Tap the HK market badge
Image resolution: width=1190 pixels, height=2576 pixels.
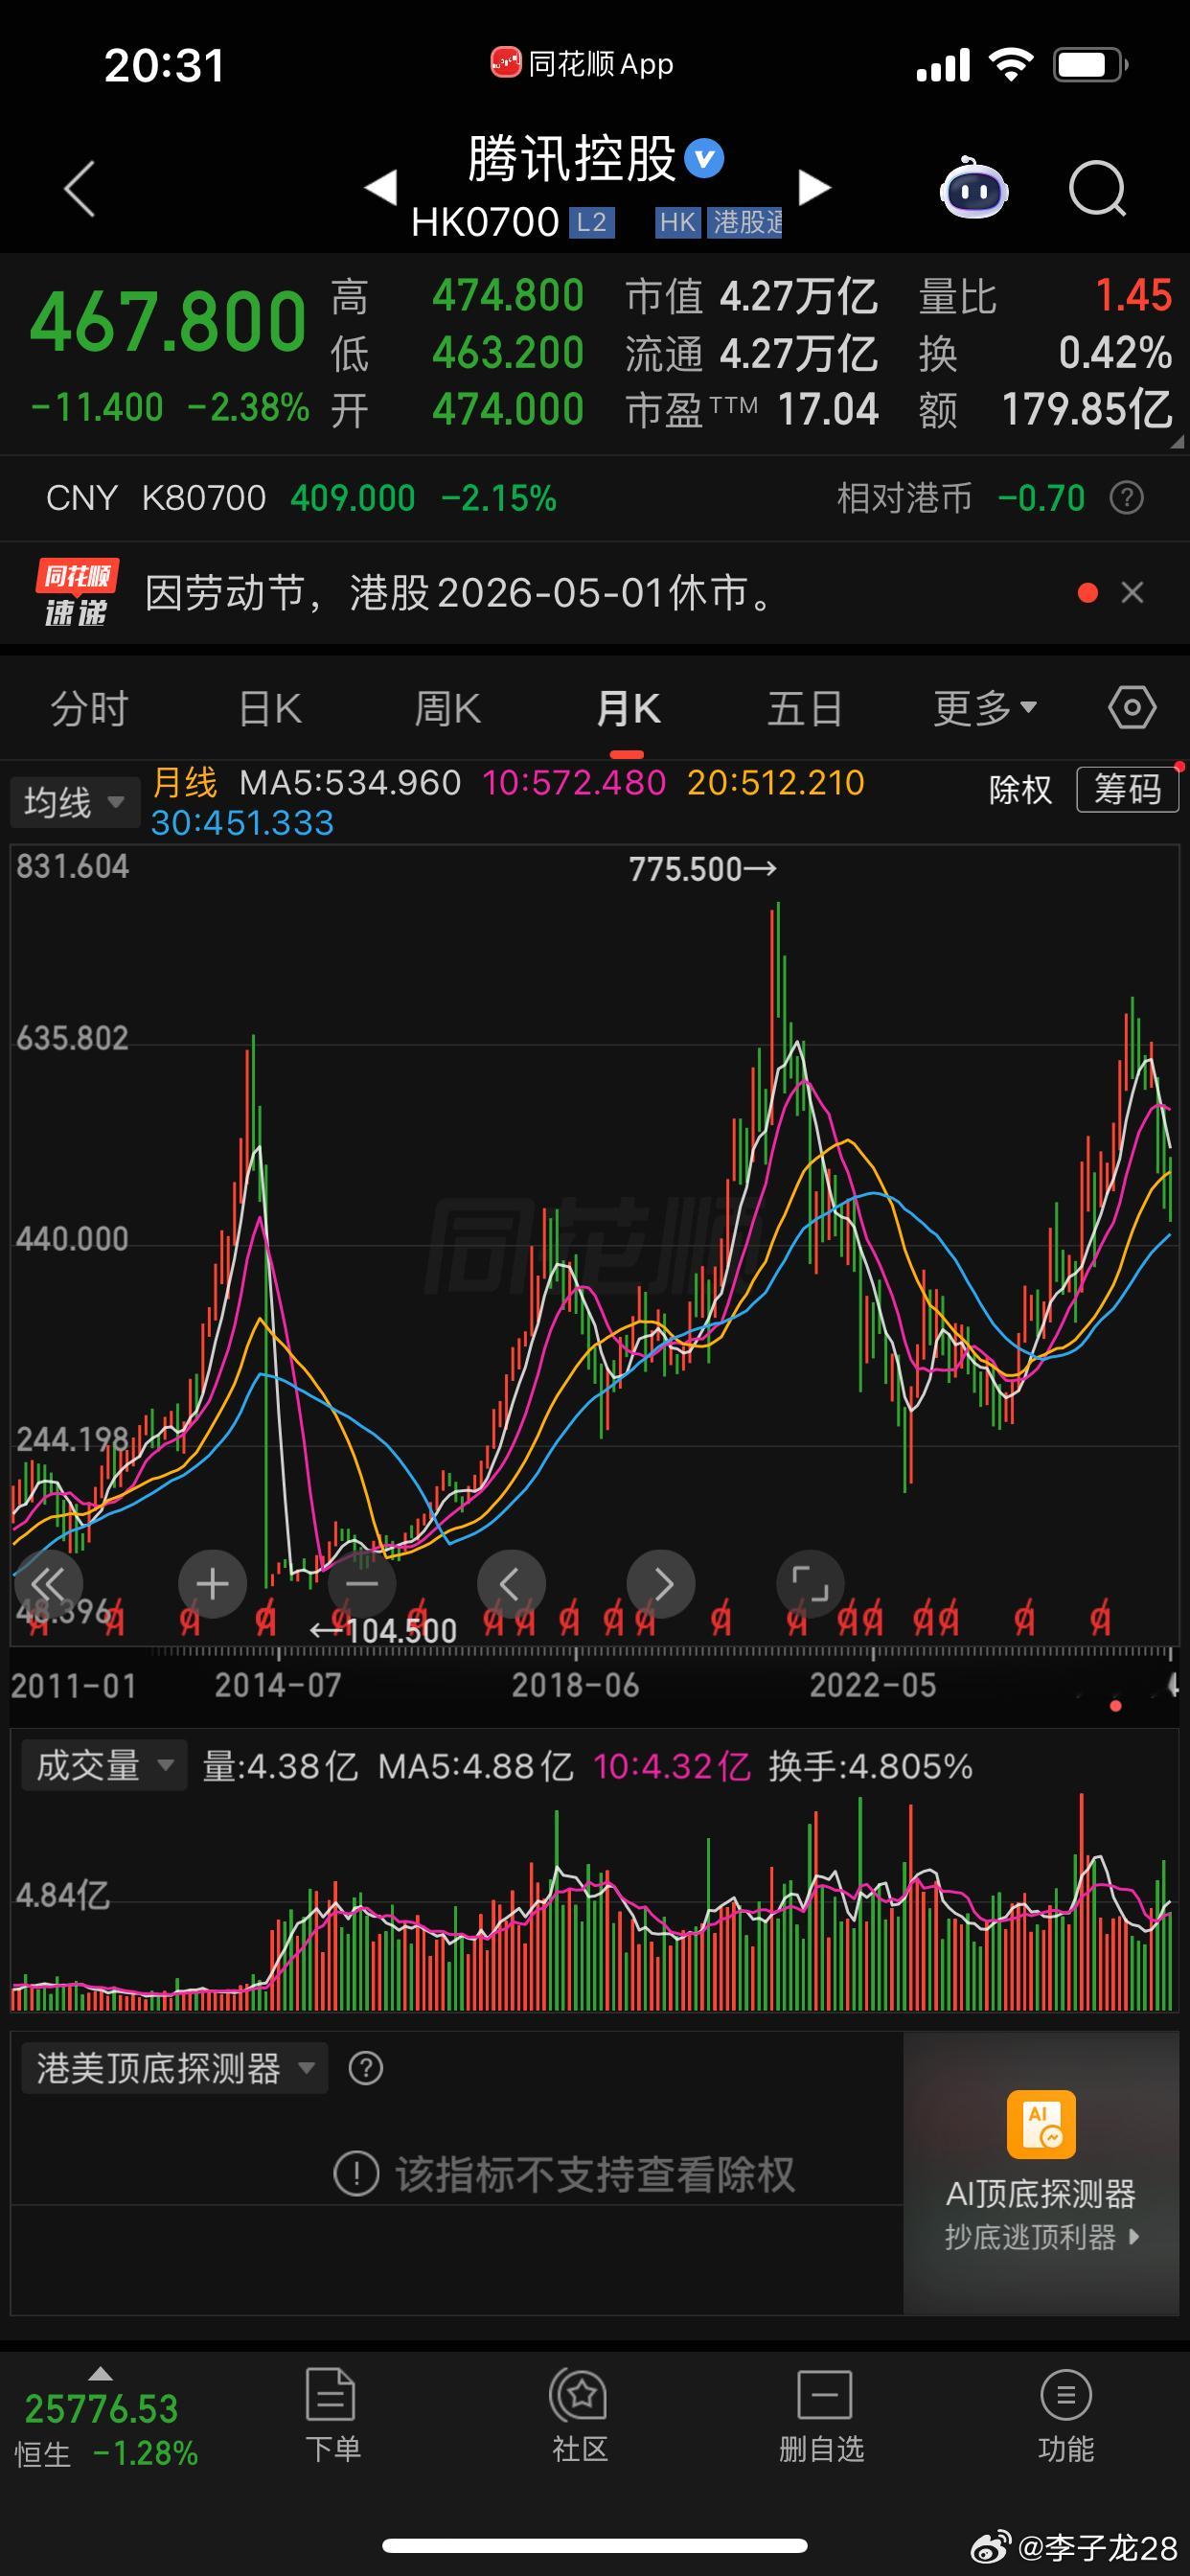click(677, 222)
